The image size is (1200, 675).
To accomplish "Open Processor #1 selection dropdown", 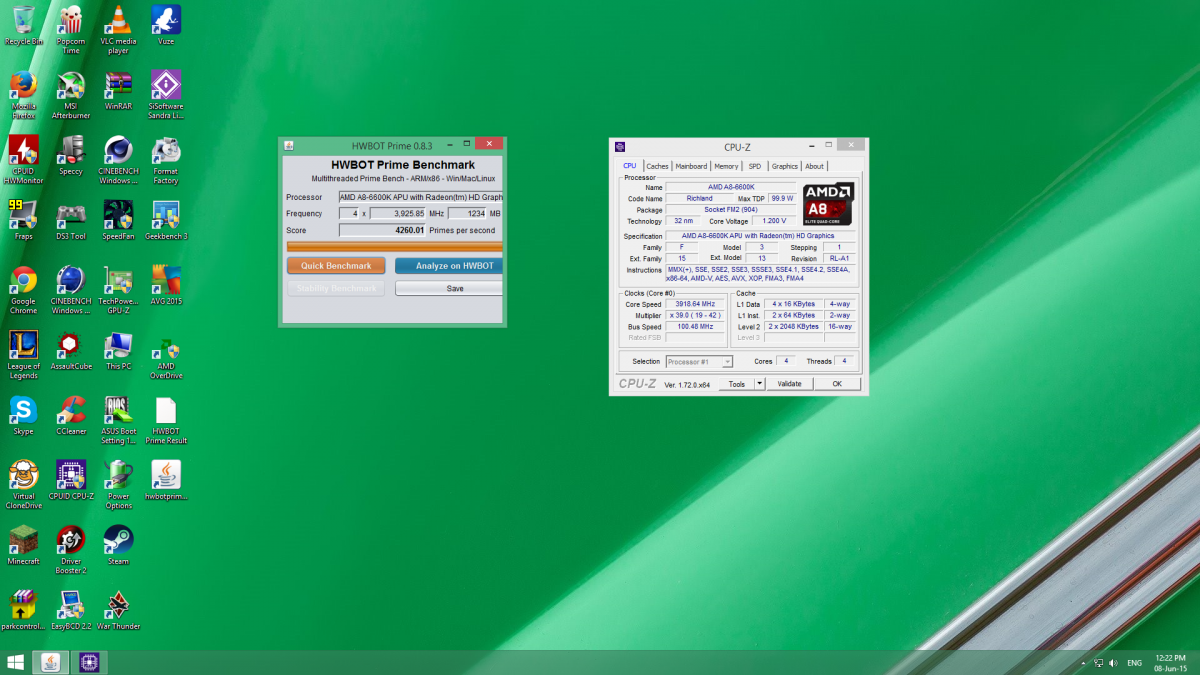I will click(x=699, y=361).
